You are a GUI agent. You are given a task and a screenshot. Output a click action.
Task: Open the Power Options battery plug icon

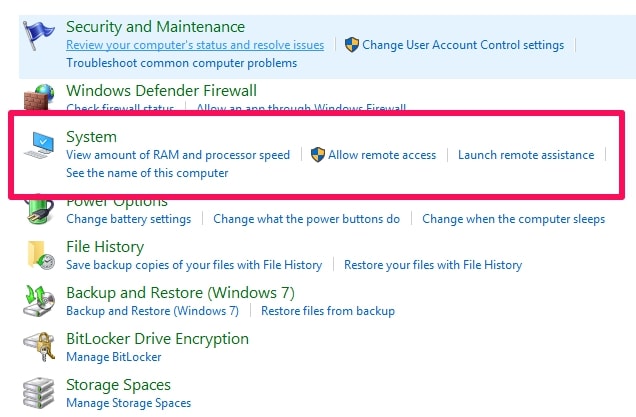(39, 211)
